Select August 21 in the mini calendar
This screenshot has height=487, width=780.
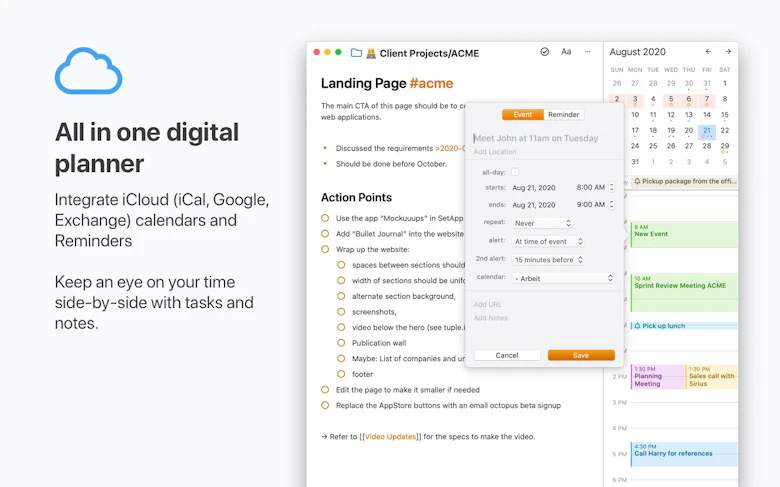click(x=707, y=131)
